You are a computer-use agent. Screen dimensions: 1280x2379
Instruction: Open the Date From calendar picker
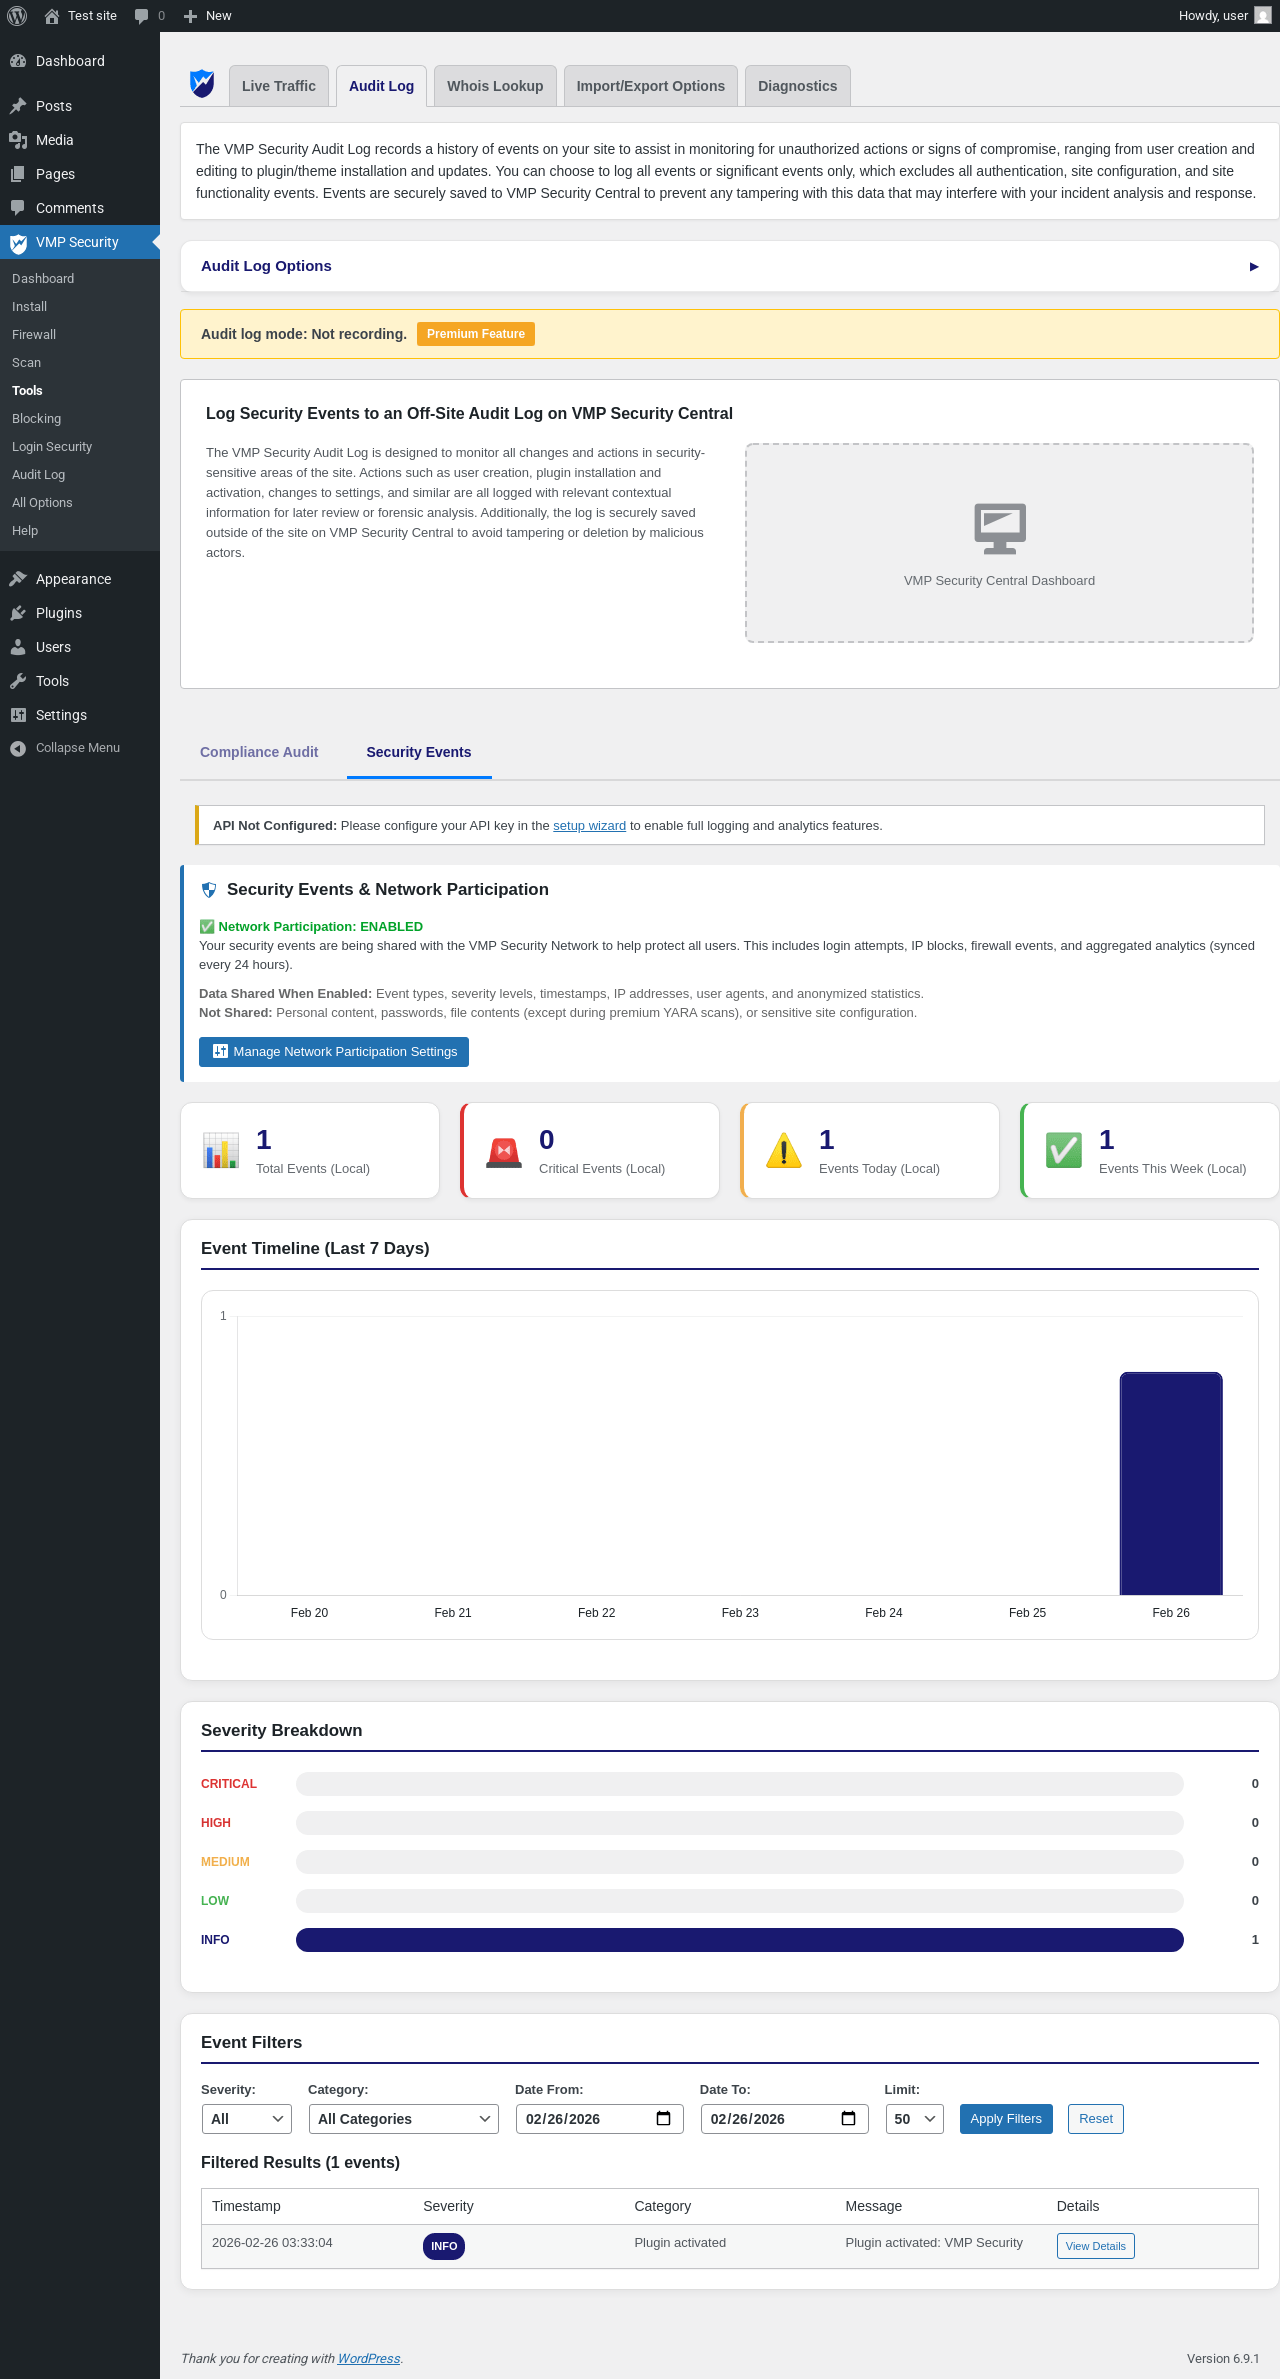click(664, 2119)
